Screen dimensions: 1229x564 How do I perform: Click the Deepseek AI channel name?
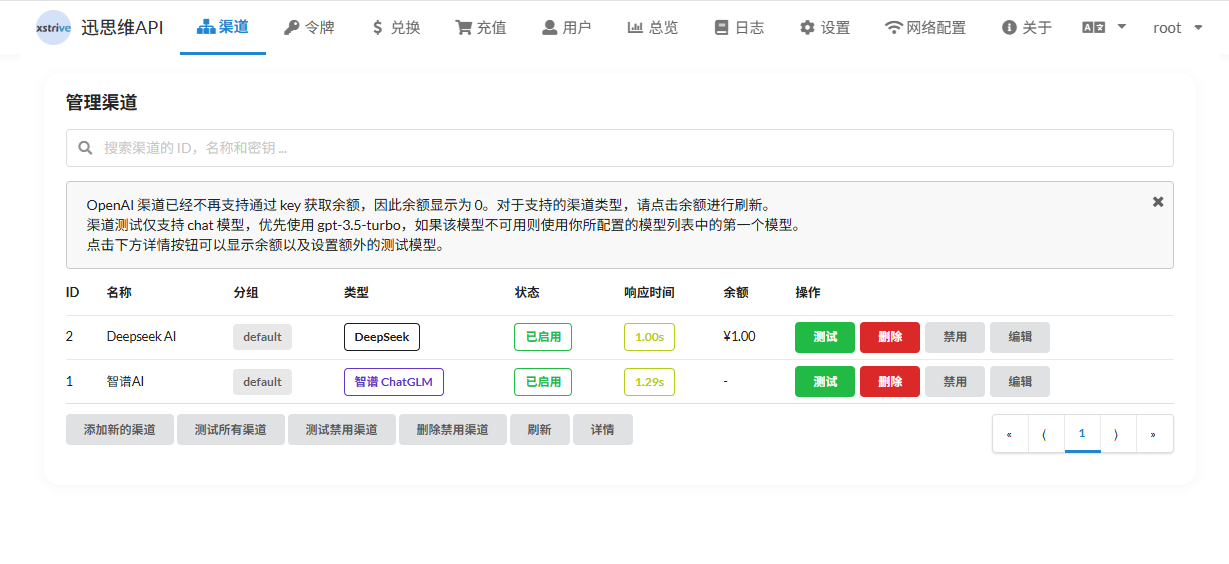[142, 337]
